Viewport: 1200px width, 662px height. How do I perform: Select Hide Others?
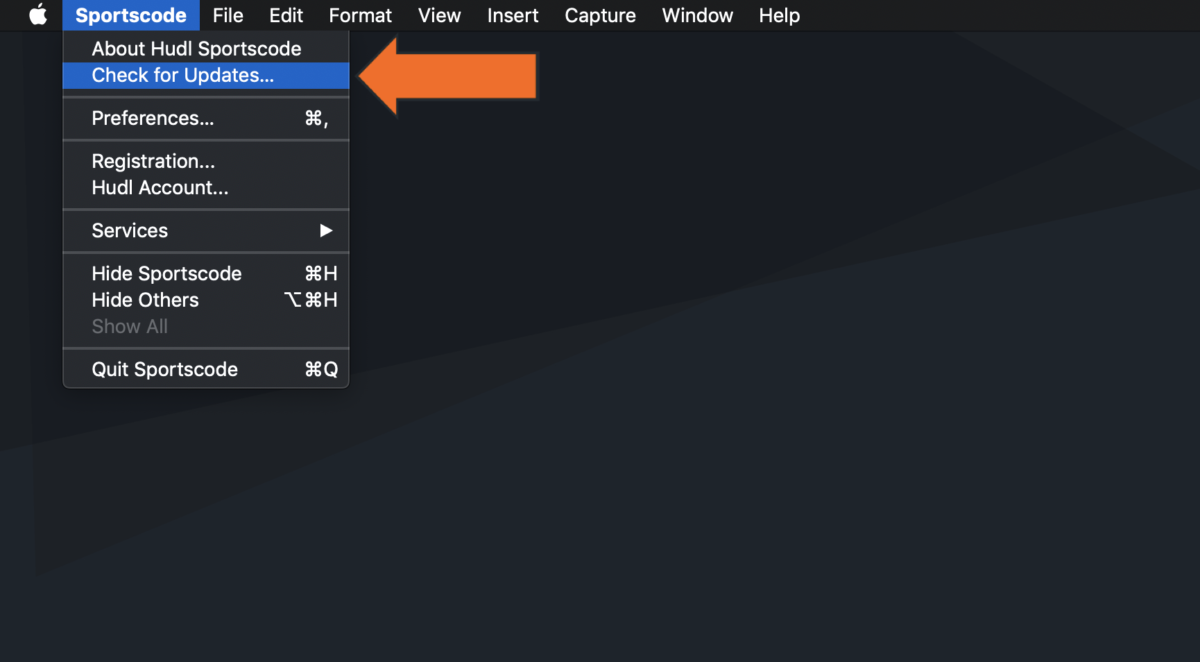pos(144,300)
